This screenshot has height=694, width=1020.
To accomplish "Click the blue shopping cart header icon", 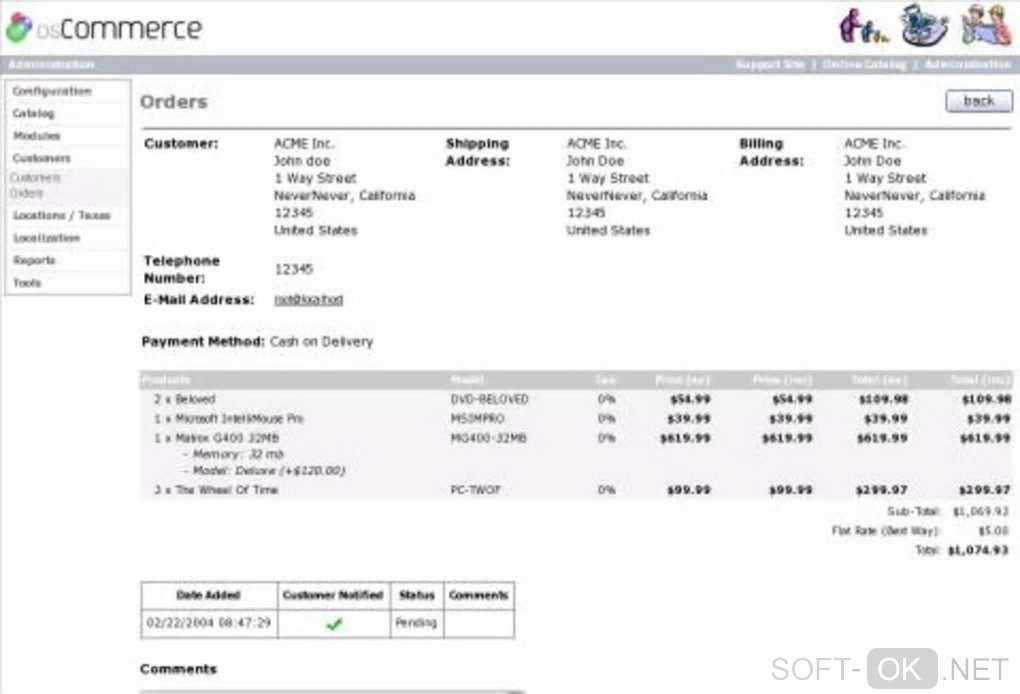I will (x=924, y=25).
